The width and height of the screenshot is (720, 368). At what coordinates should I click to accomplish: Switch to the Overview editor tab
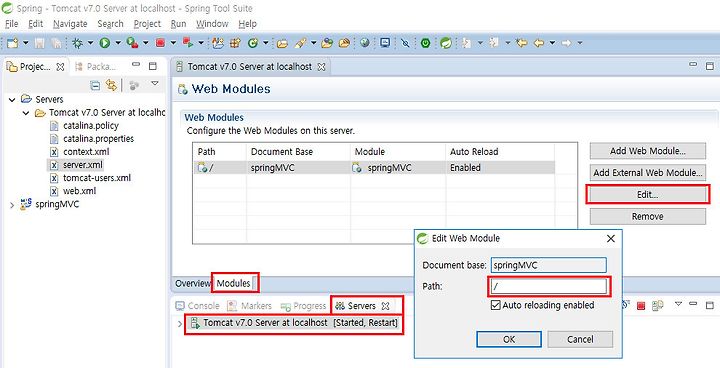[193, 283]
